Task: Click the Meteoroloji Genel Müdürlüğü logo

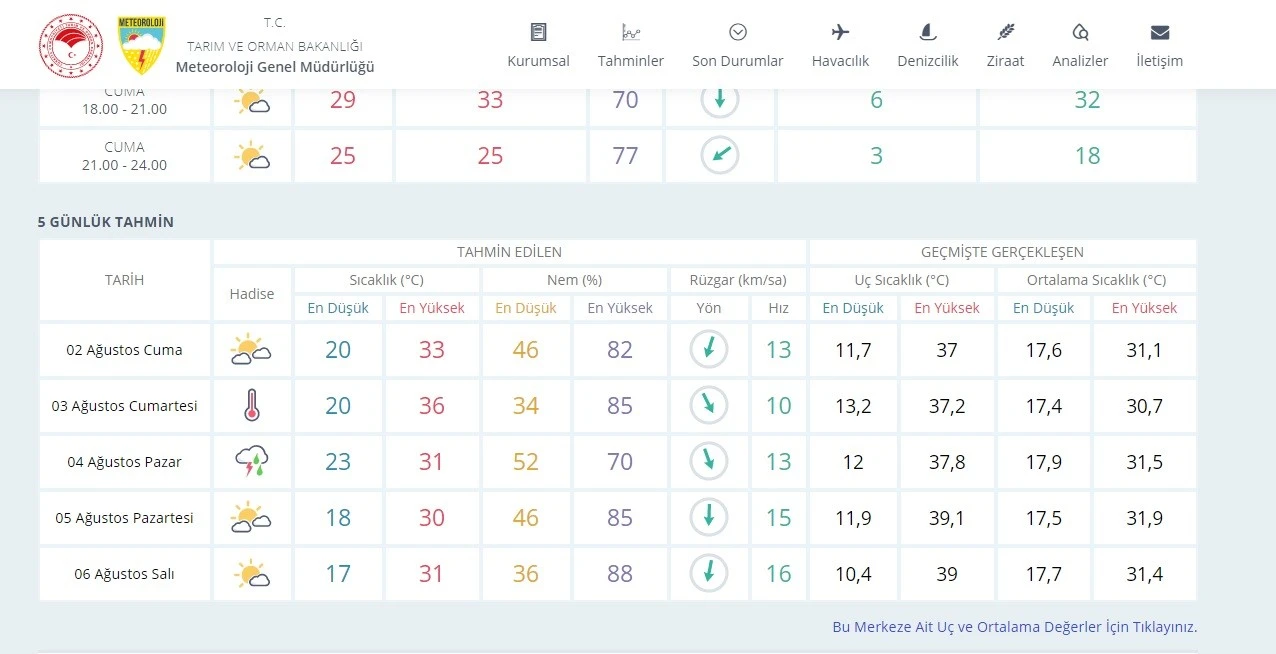Action: [x=141, y=45]
